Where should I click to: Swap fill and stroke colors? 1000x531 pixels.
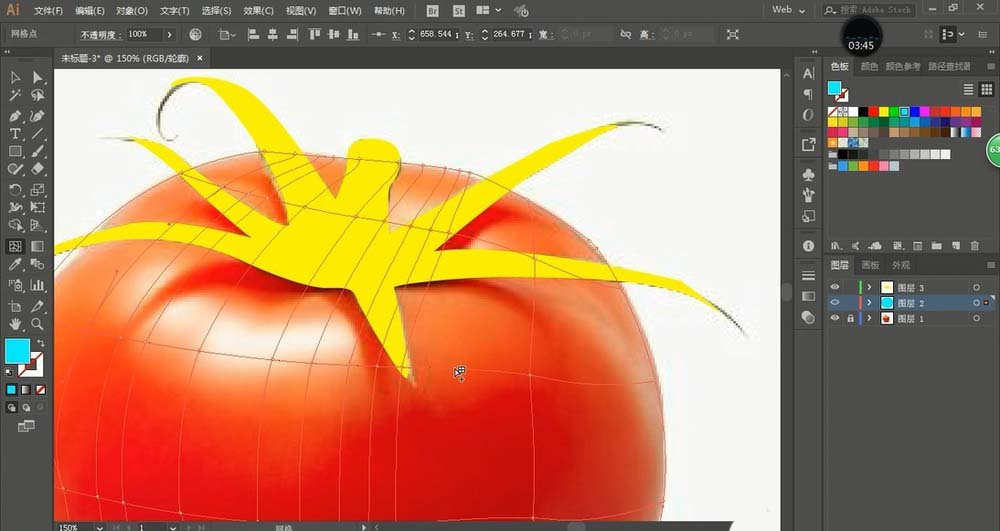click(x=40, y=343)
